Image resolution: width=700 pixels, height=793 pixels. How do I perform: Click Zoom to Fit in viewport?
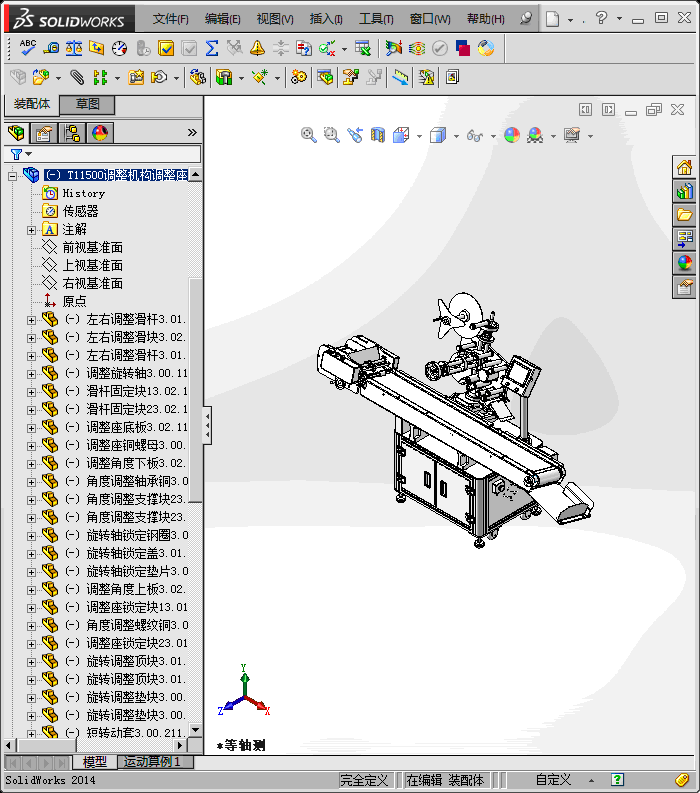(308, 135)
